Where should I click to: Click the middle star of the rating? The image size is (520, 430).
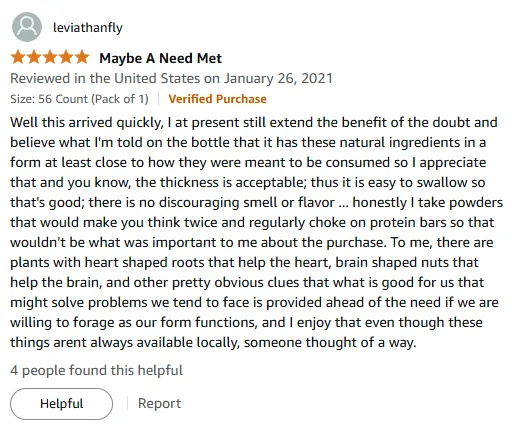coord(50,58)
